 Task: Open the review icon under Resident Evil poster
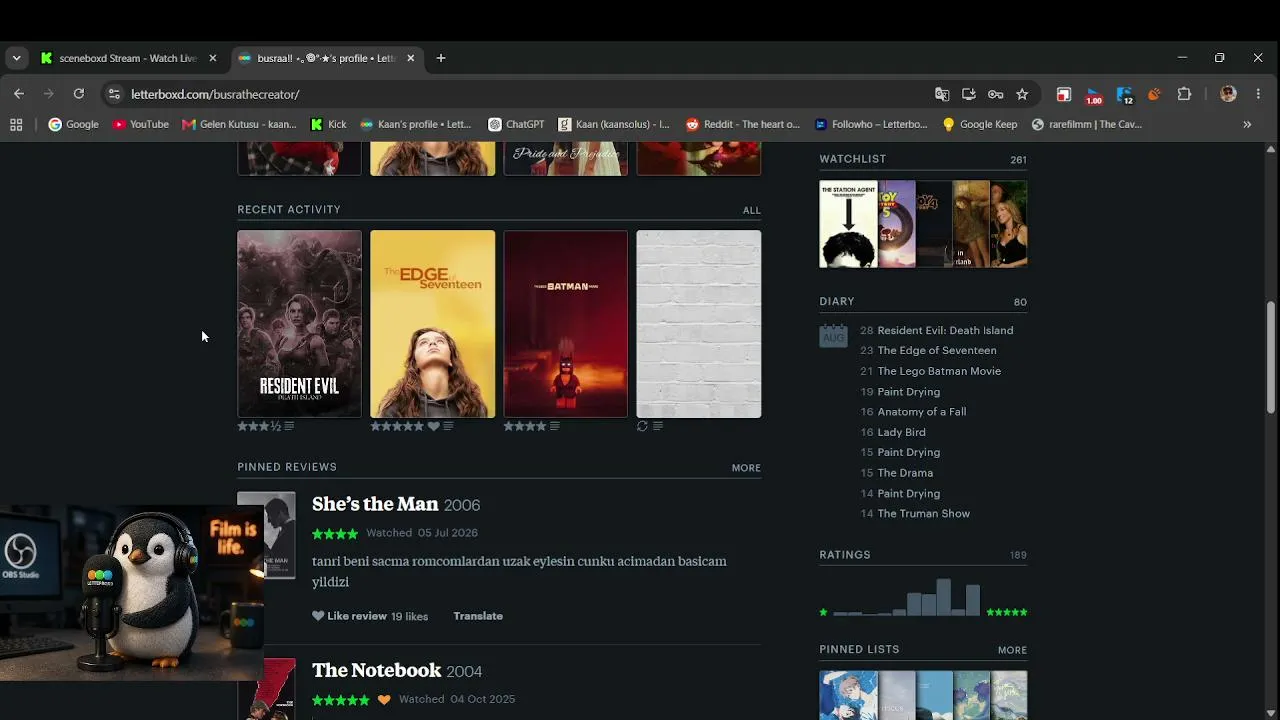[x=289, y=426]
